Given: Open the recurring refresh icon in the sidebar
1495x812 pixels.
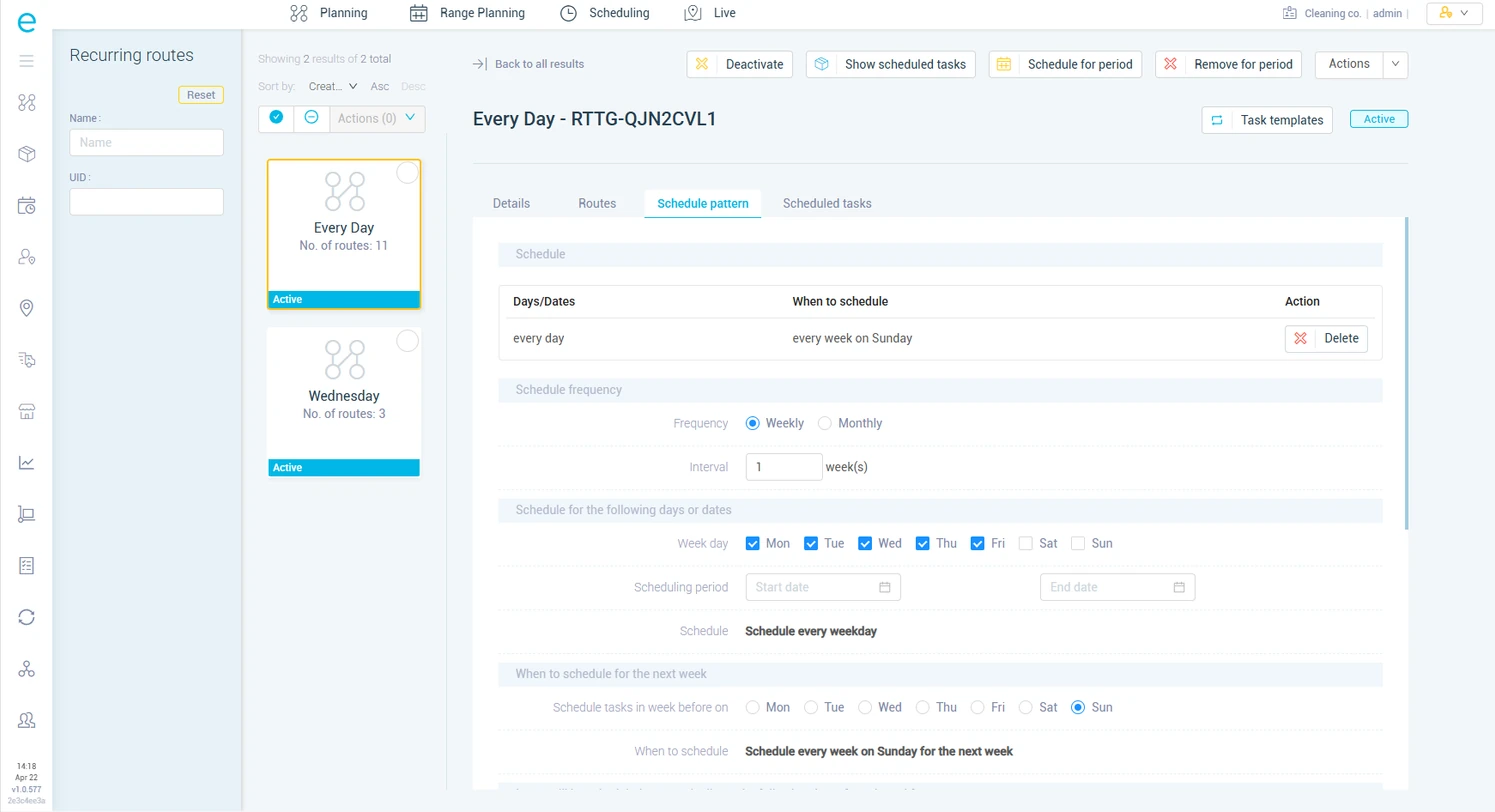Looking at the screenshot, I should (27, 617).
